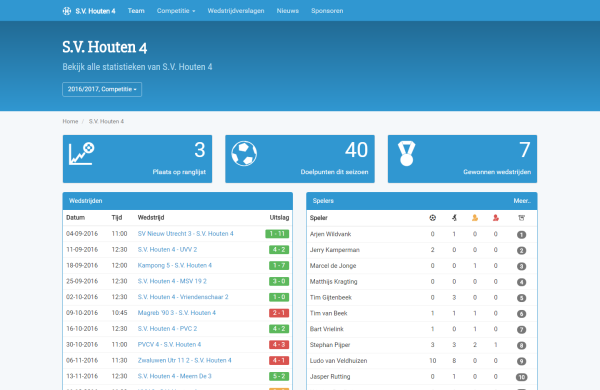Click the S.V. Houten 4 brand link

point(95,11)
